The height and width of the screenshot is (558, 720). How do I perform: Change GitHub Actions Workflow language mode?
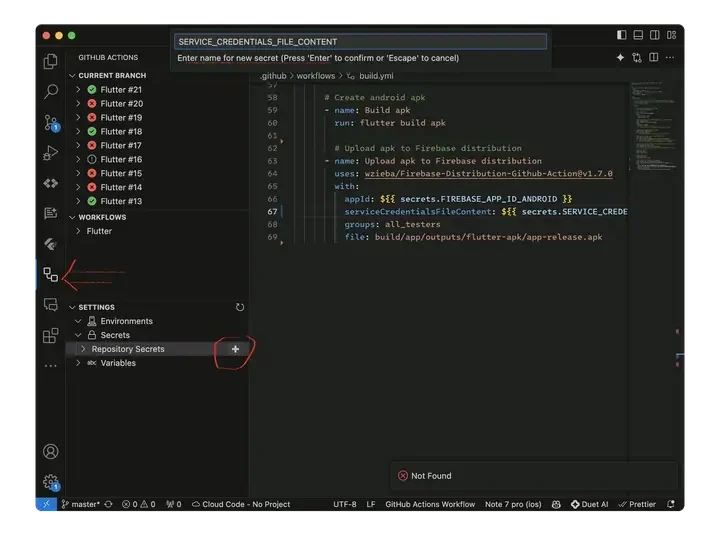430,504
